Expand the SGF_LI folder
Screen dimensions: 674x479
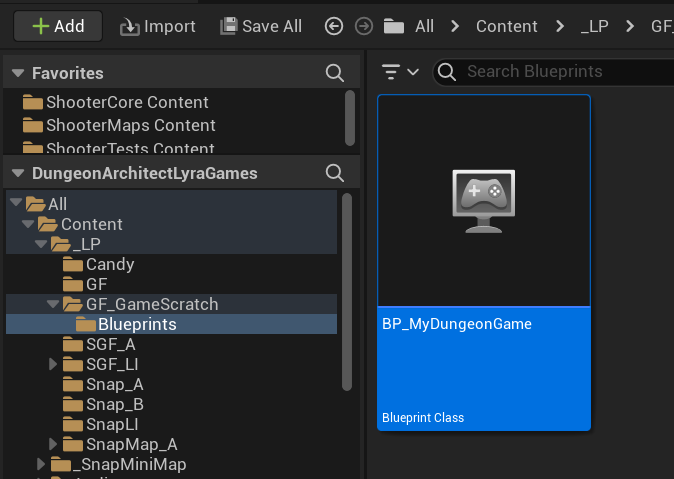[x=54, y=364]
